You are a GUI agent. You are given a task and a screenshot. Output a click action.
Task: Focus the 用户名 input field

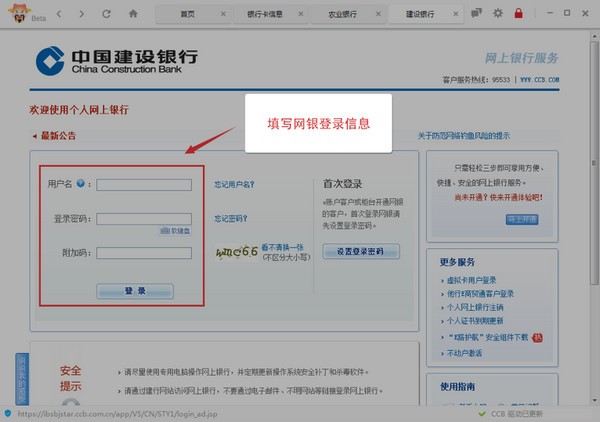144,185
